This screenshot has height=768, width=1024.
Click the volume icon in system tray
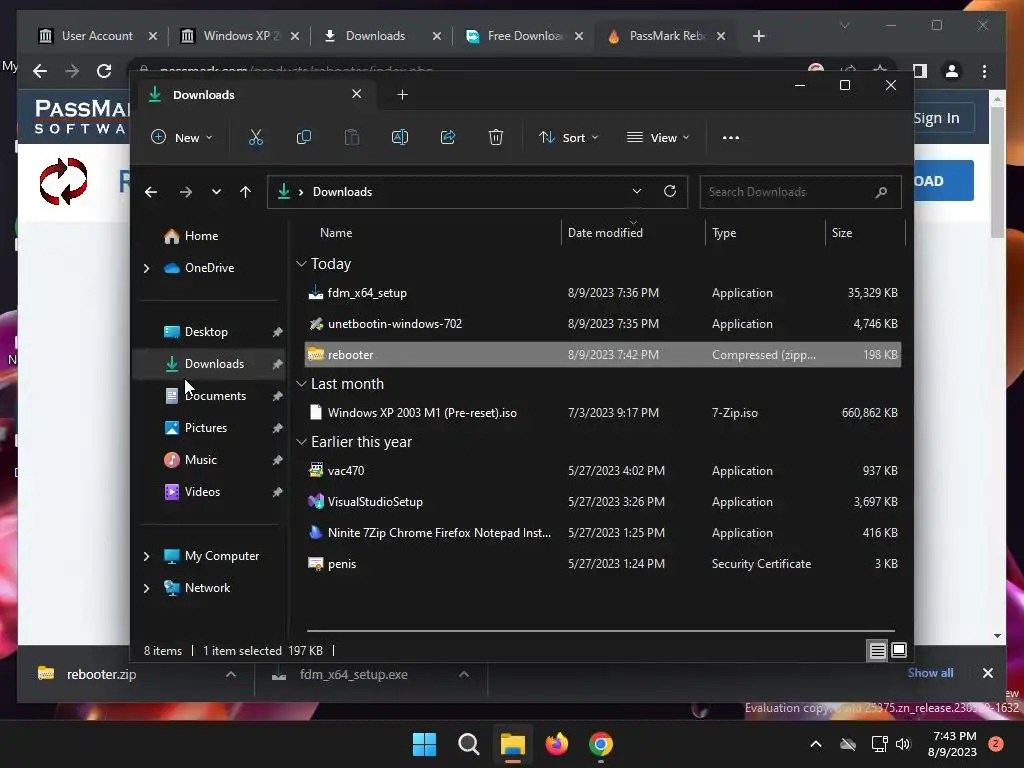(903, 744)
